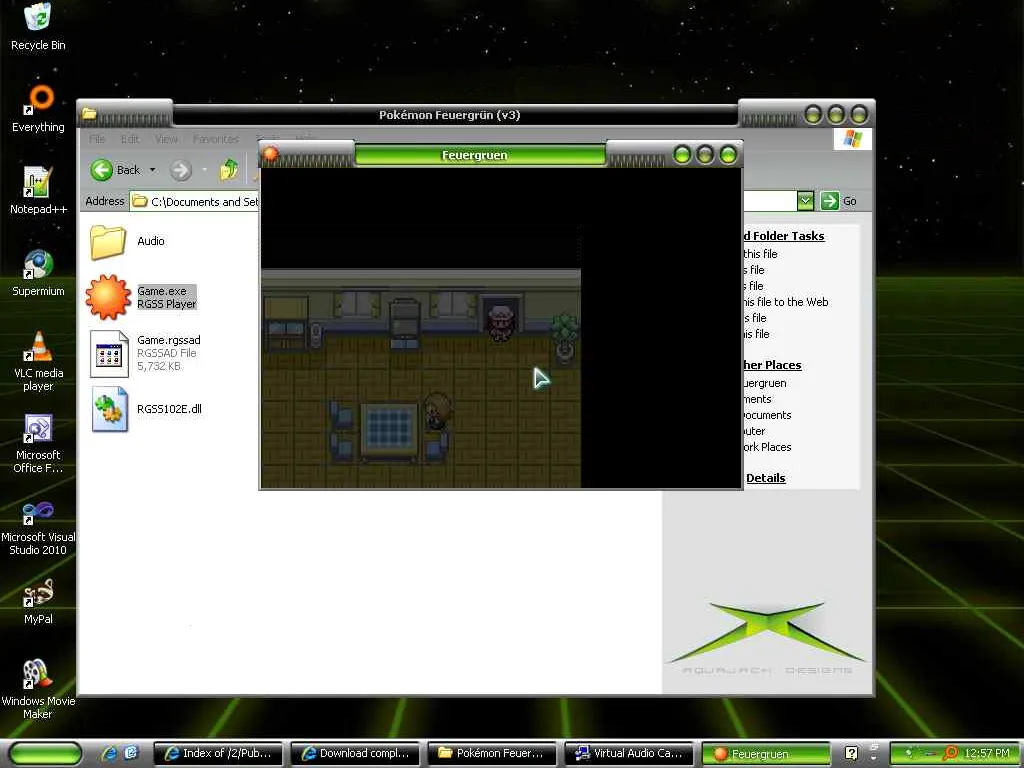Open the Favorites menu in Explorer
The height and width of the screenshot is (768, 1024).
click(x=216, y=139)
